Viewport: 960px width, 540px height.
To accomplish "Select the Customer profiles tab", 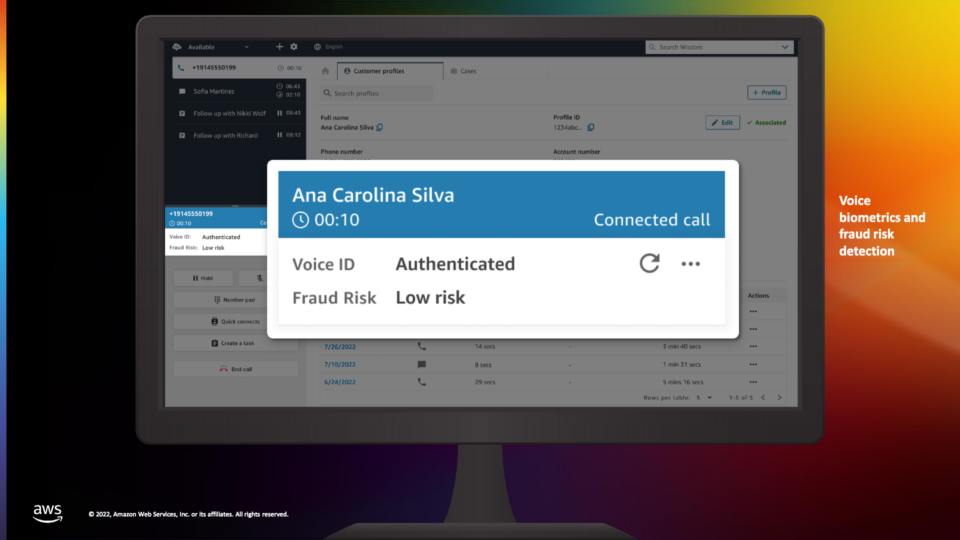I will [390, 71].
